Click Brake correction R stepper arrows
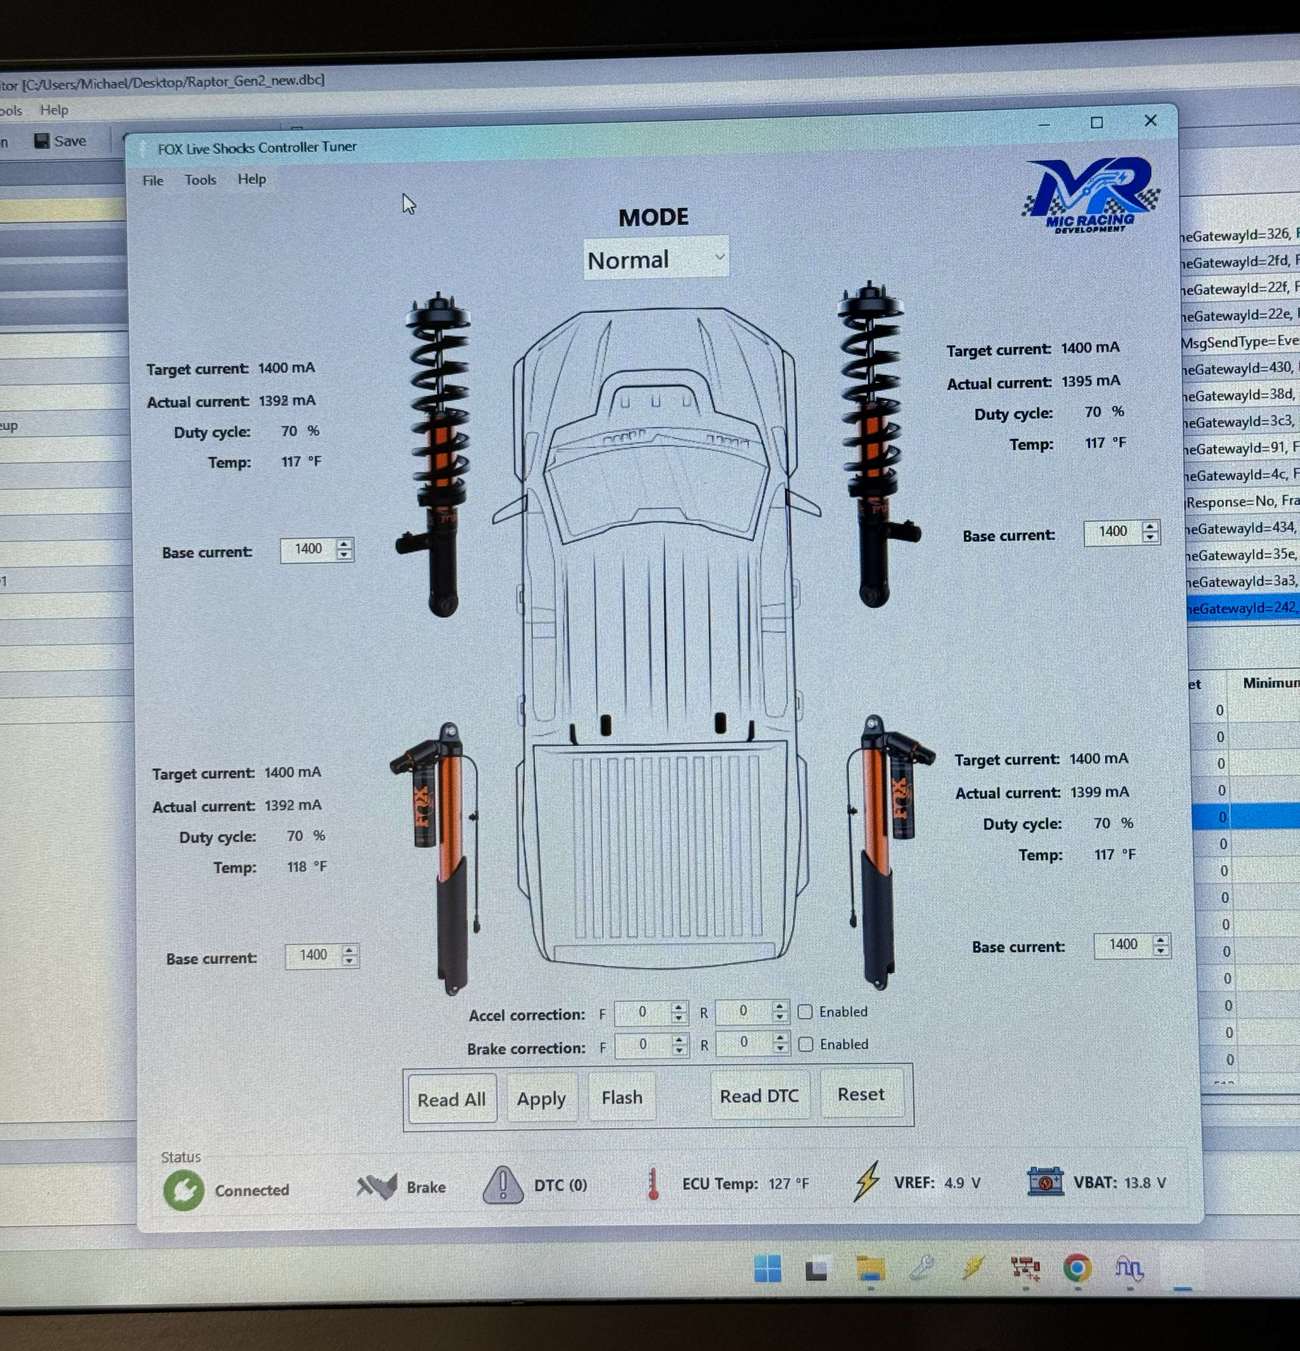The height and width of the screenshot is (1351, 1300). pos(781,1043)
